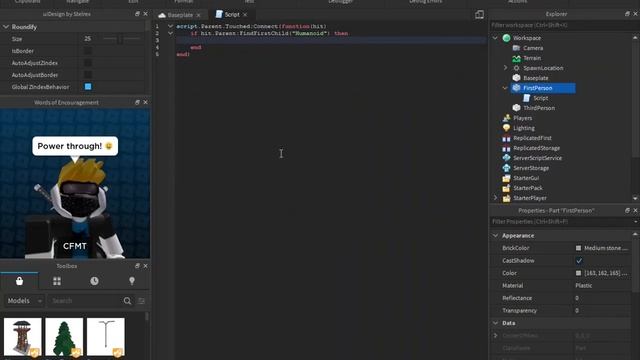
Task: Click the Lighting bulb icon
Action: coord(507,128)
